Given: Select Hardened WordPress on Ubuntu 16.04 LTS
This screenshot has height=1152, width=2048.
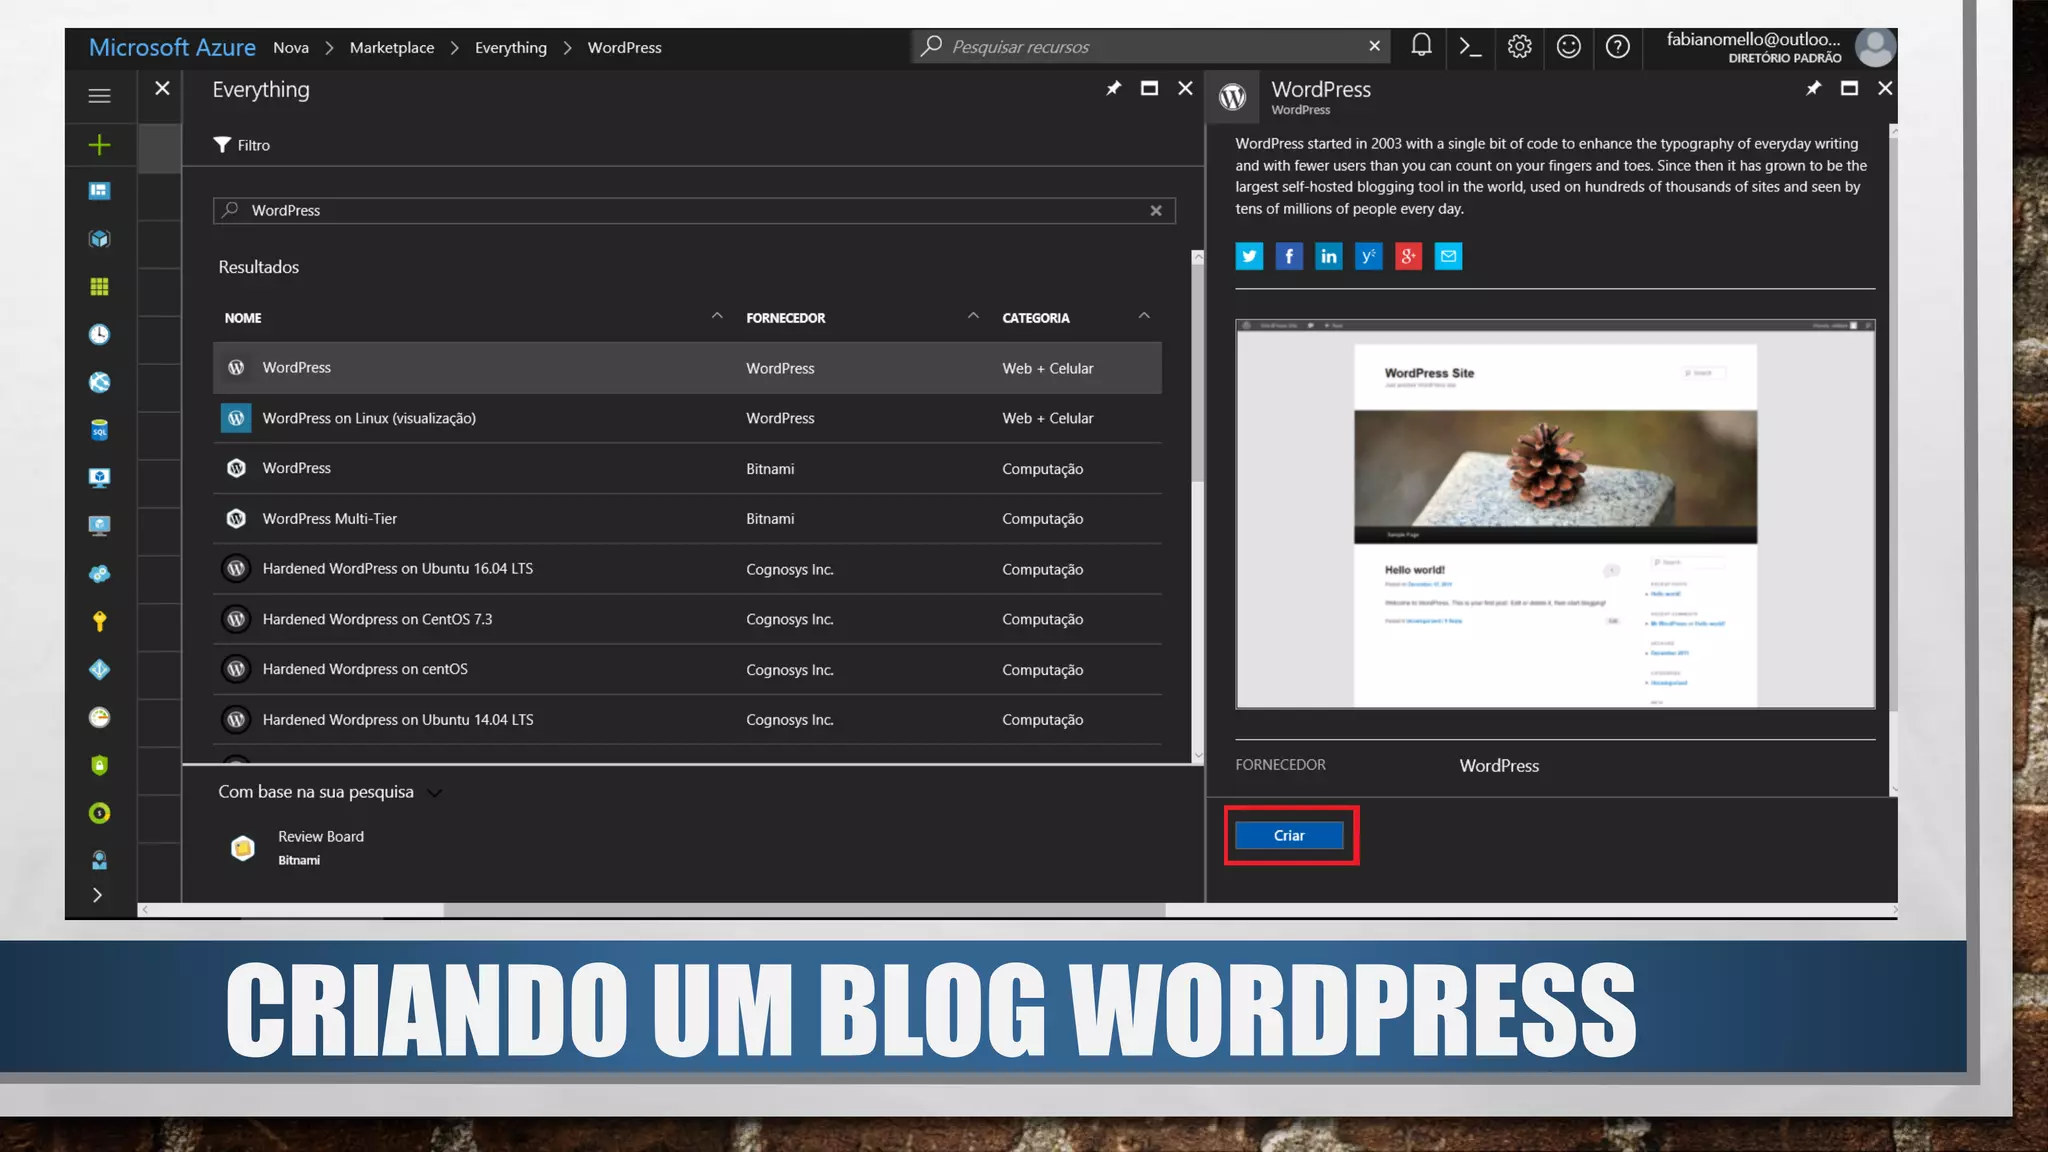Looking at the screenshot, I should click(x=687, y=569).
